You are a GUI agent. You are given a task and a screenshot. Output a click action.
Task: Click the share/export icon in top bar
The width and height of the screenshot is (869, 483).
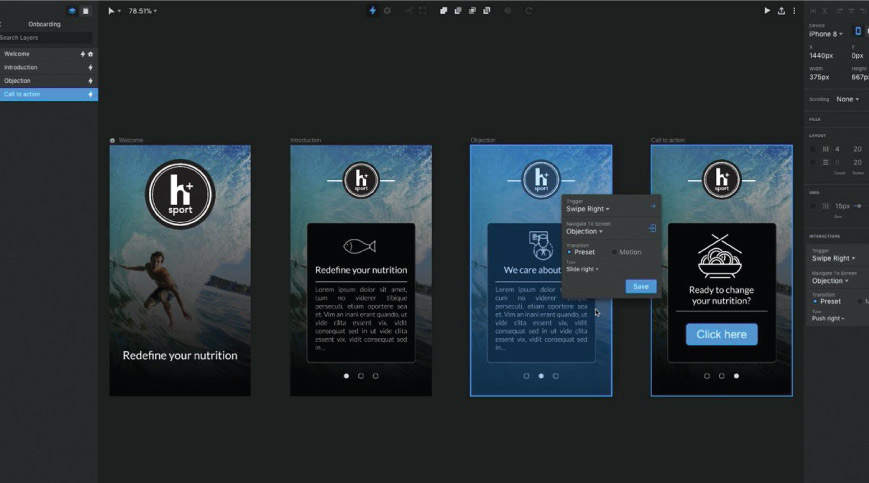(781, 11)
